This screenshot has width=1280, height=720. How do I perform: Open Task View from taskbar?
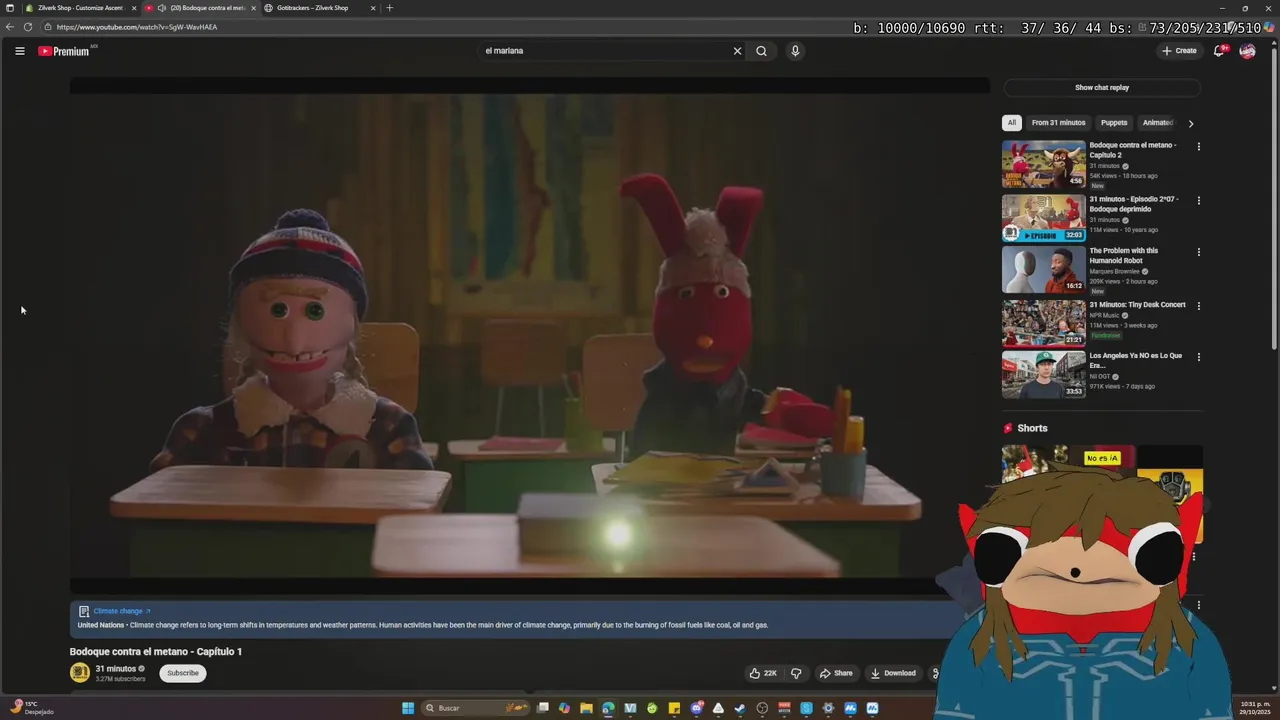542,708
